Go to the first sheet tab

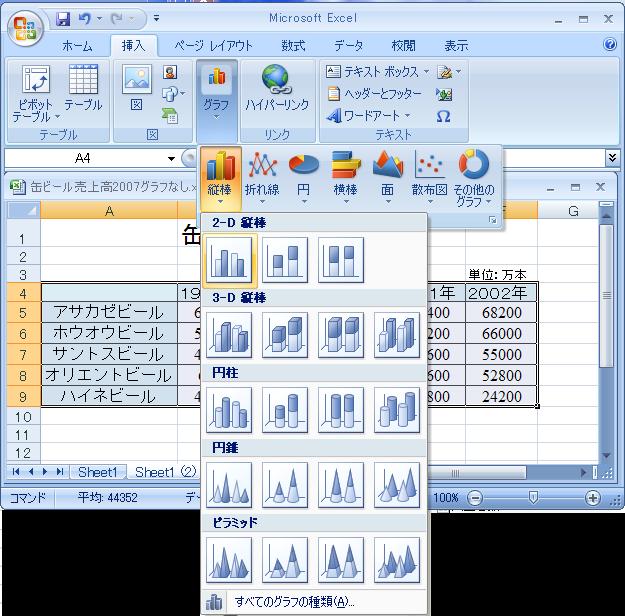(x=16, y=472)
